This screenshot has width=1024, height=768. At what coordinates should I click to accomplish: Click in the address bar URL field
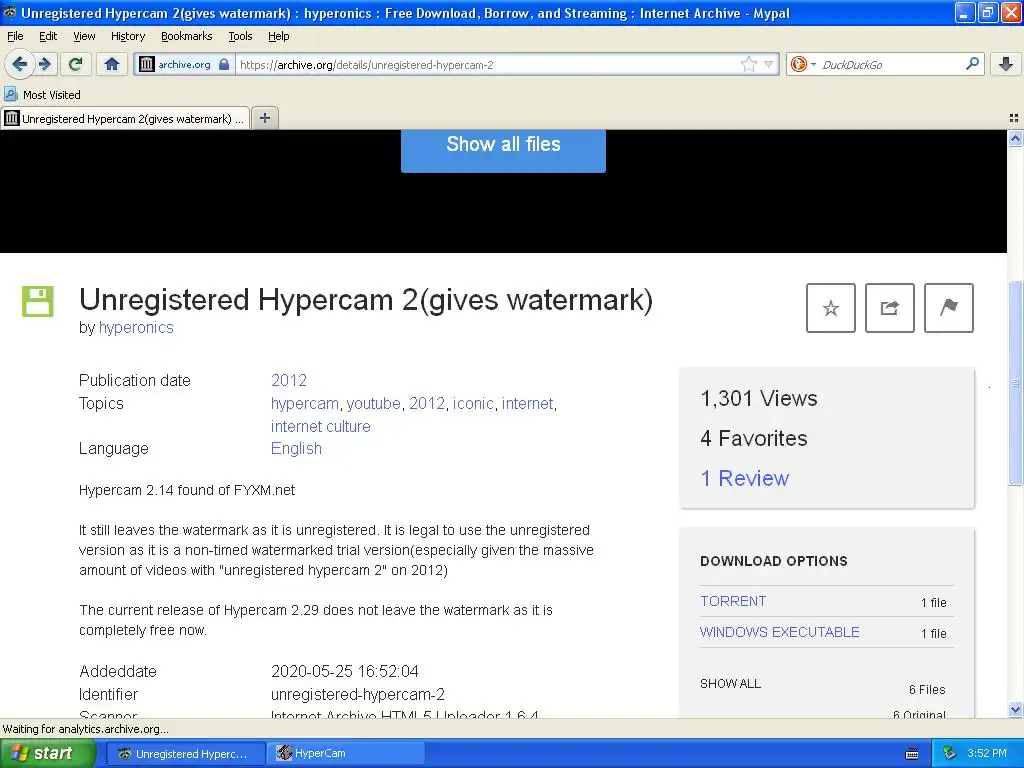tap(487, 64)
